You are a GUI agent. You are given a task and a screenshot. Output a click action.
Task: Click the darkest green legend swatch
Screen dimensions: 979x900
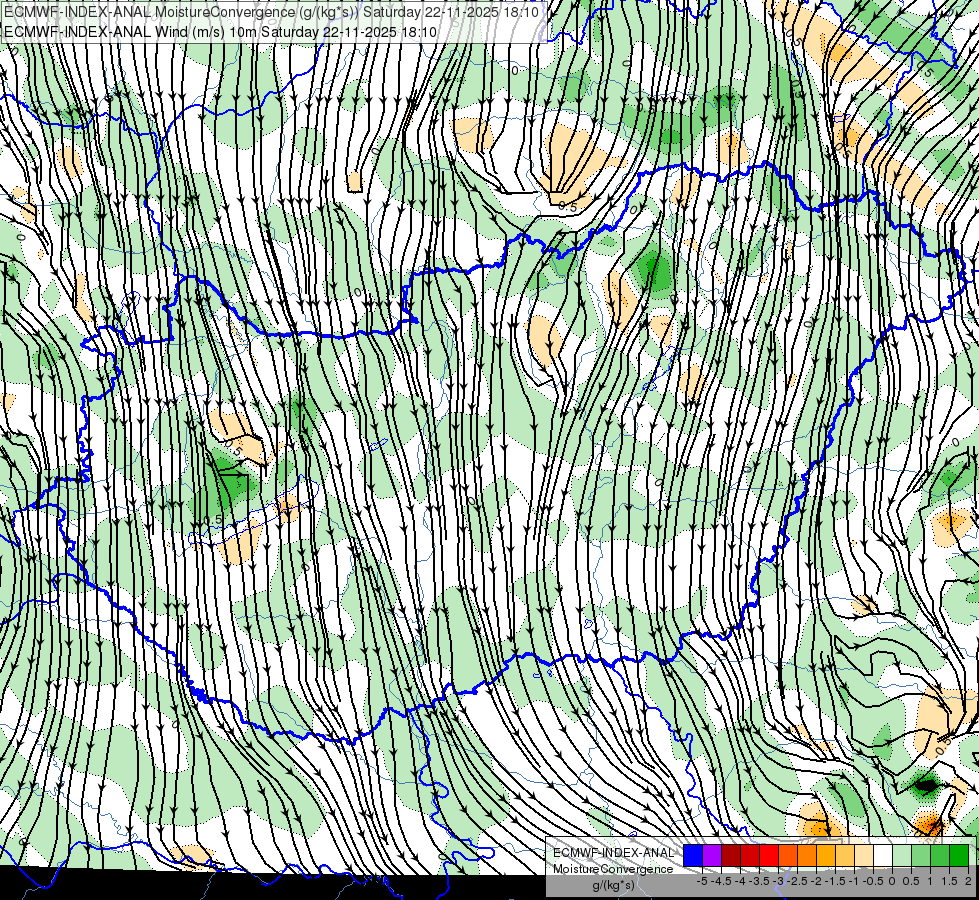click(x=959, y=855)
